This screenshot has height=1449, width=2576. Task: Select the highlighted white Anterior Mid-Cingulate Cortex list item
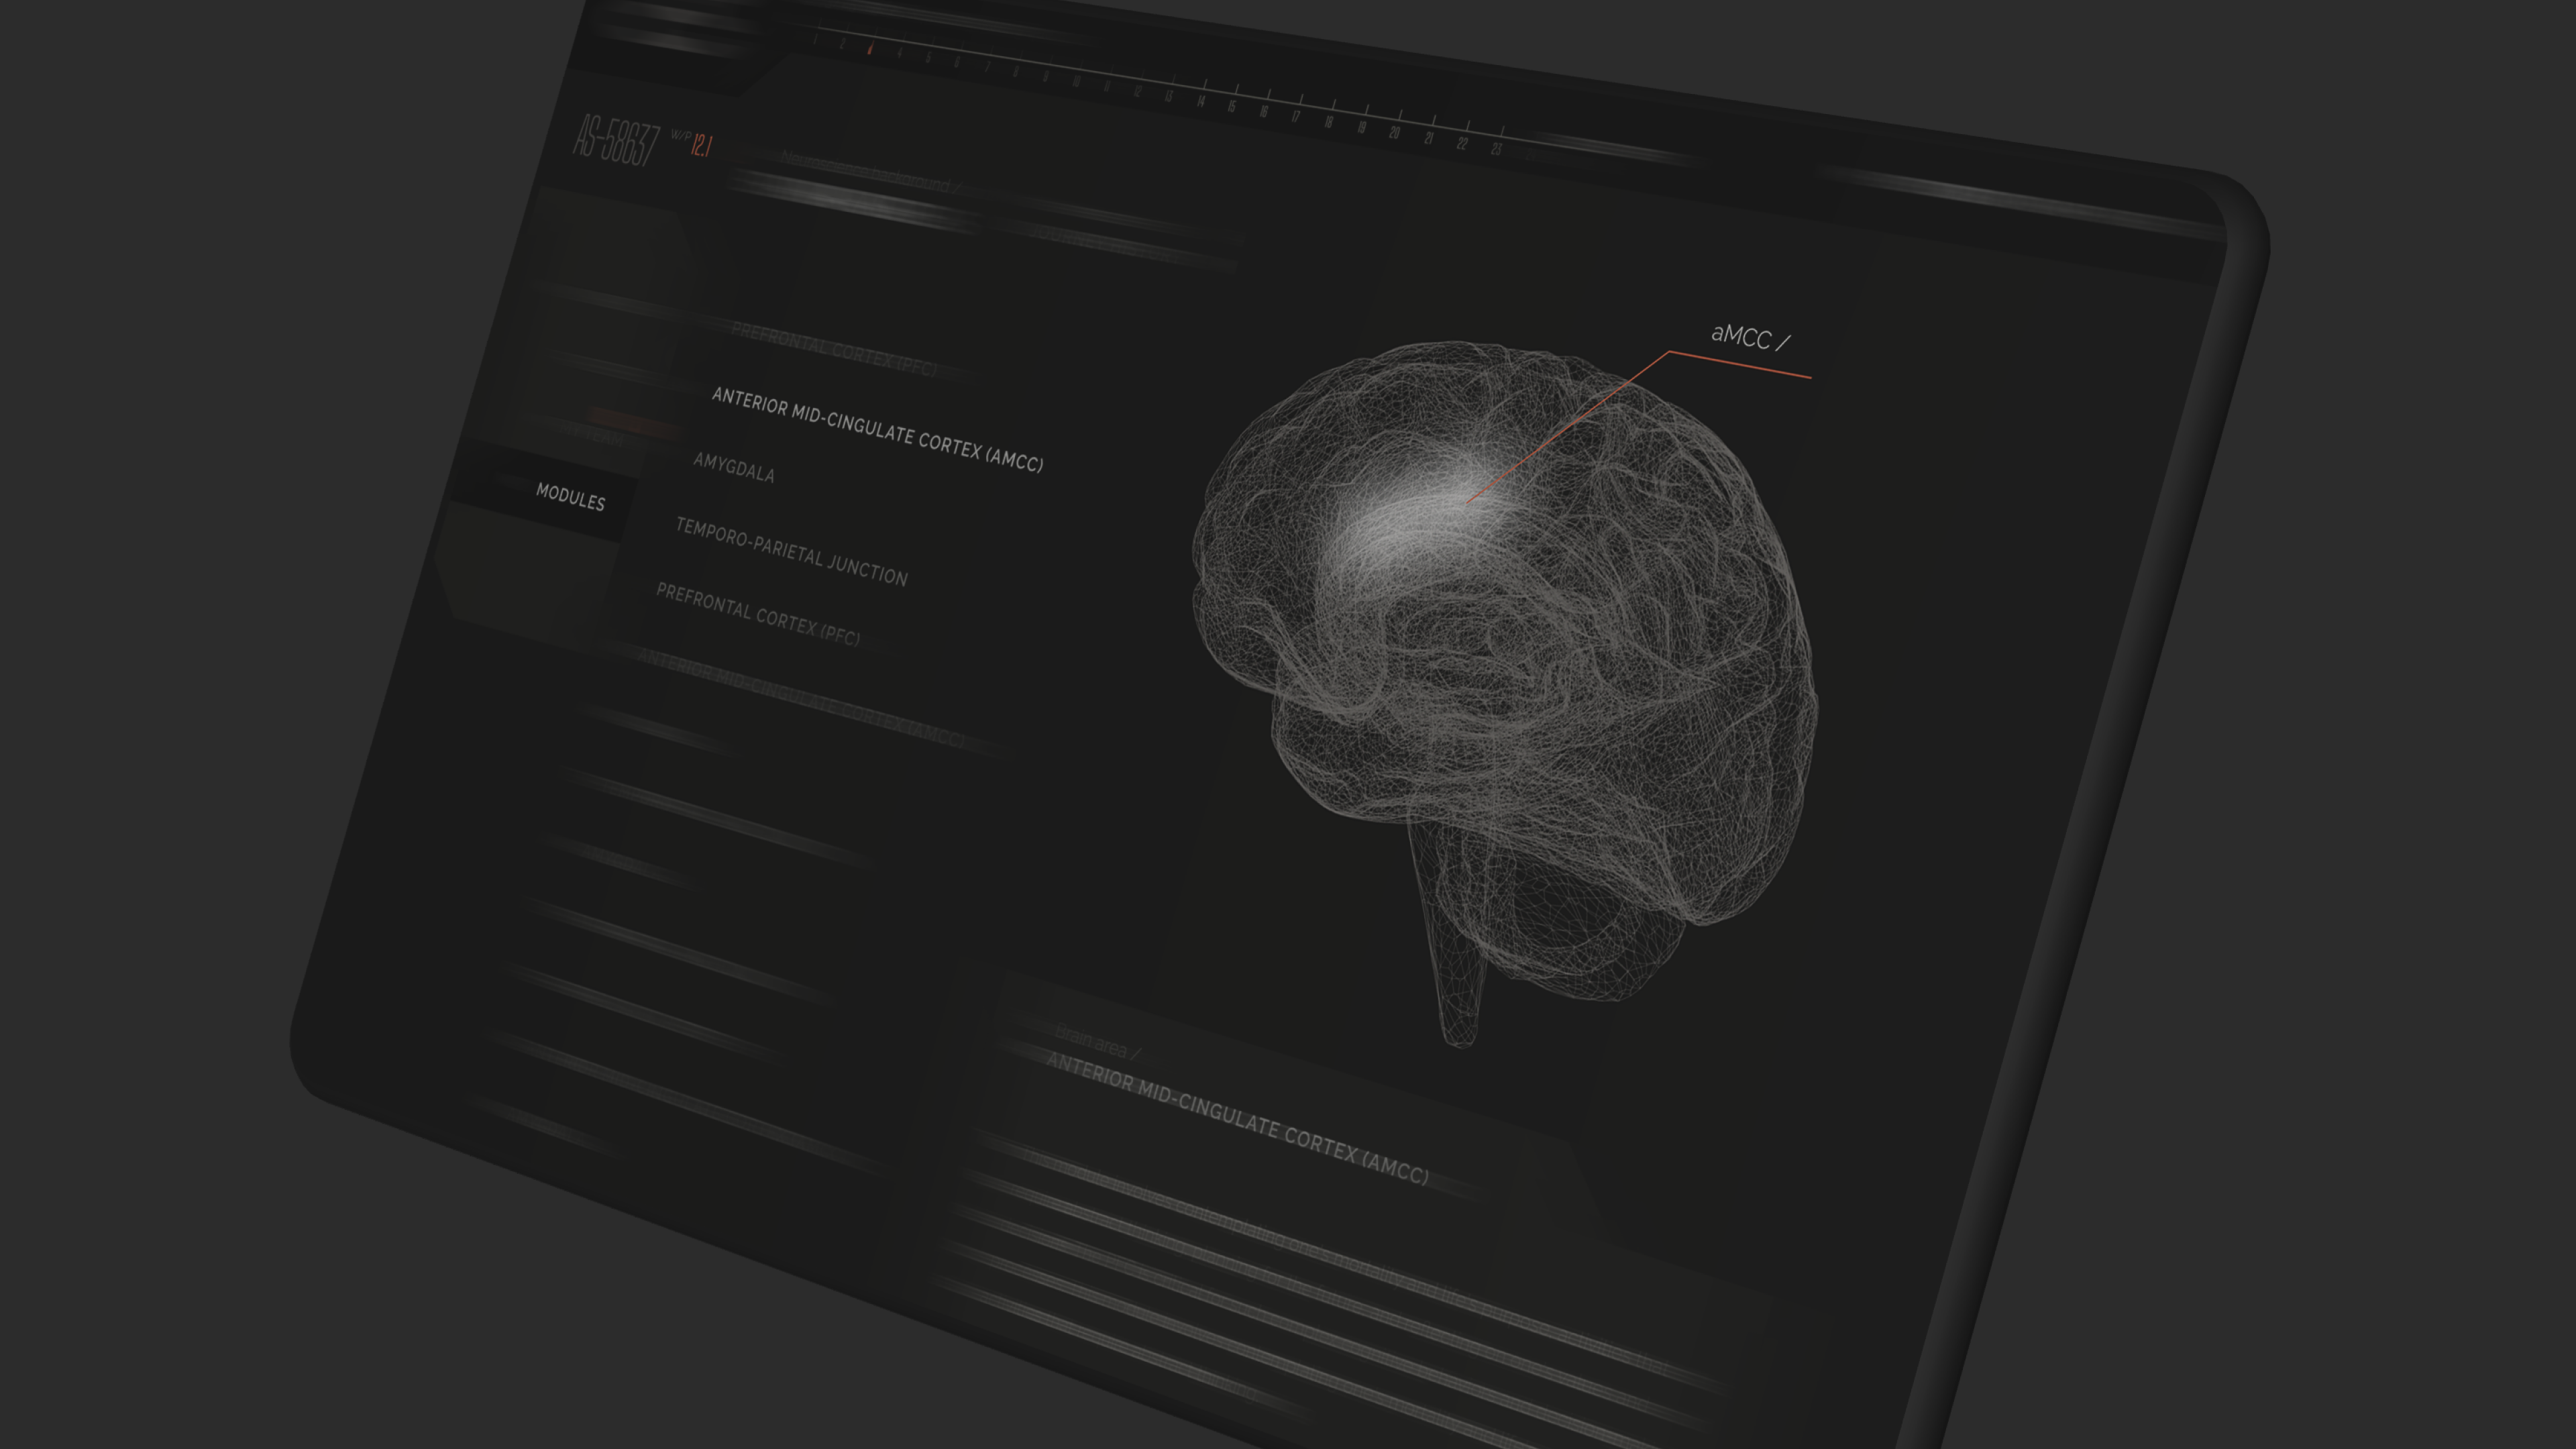[x=877, y=430]
